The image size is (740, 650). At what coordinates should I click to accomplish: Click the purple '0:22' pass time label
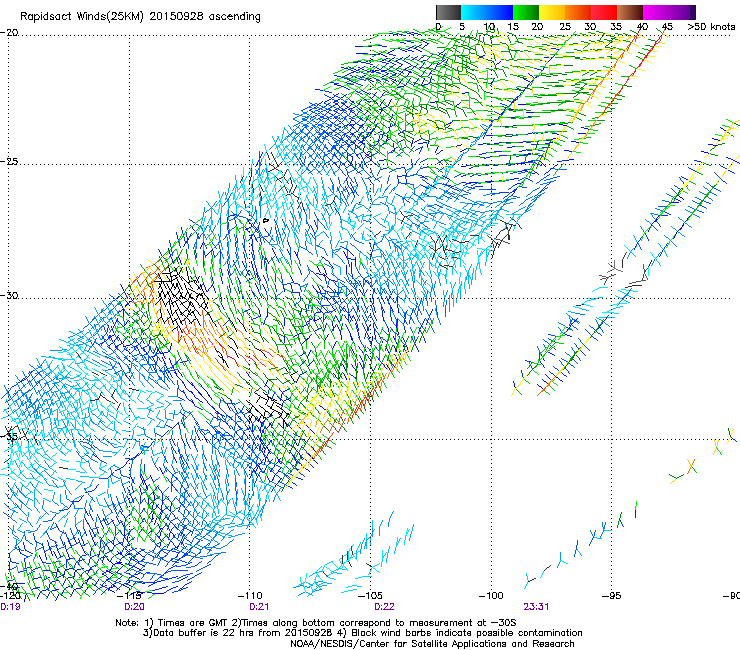pyautogui.click(x=384, y=607)
